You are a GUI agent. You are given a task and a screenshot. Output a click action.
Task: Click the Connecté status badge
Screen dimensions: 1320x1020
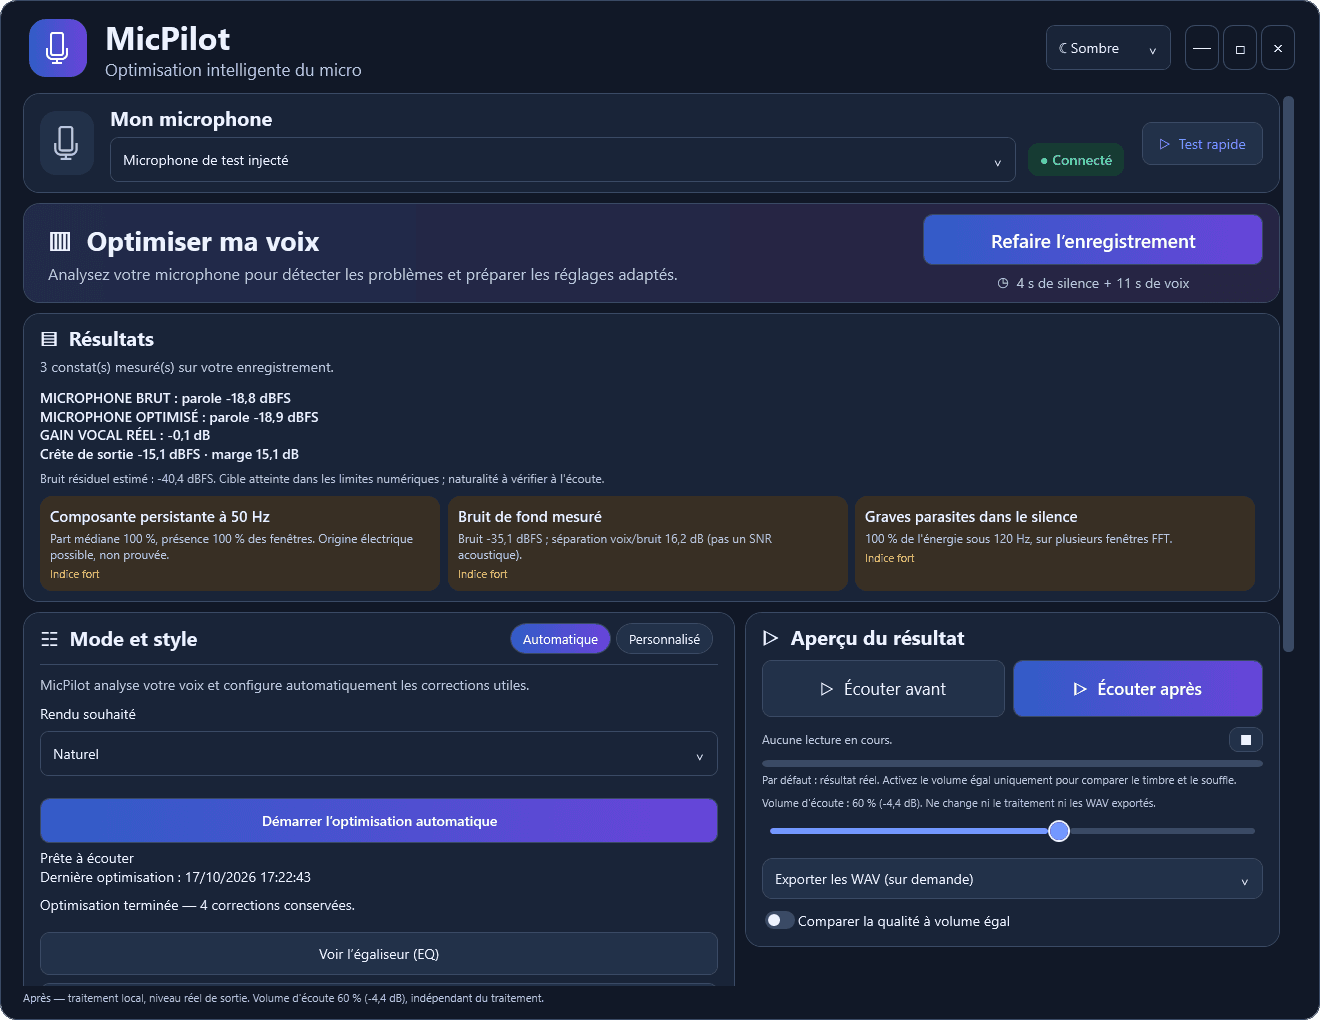[x=1076, y=160]
